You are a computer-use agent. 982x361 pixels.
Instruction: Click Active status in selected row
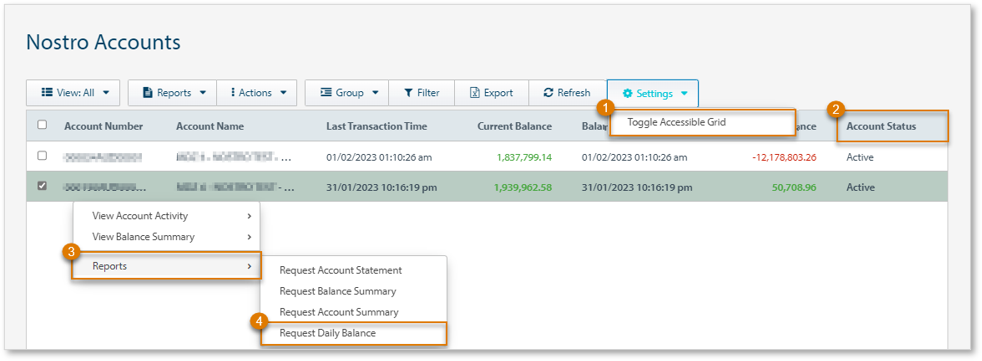[861, 187]
